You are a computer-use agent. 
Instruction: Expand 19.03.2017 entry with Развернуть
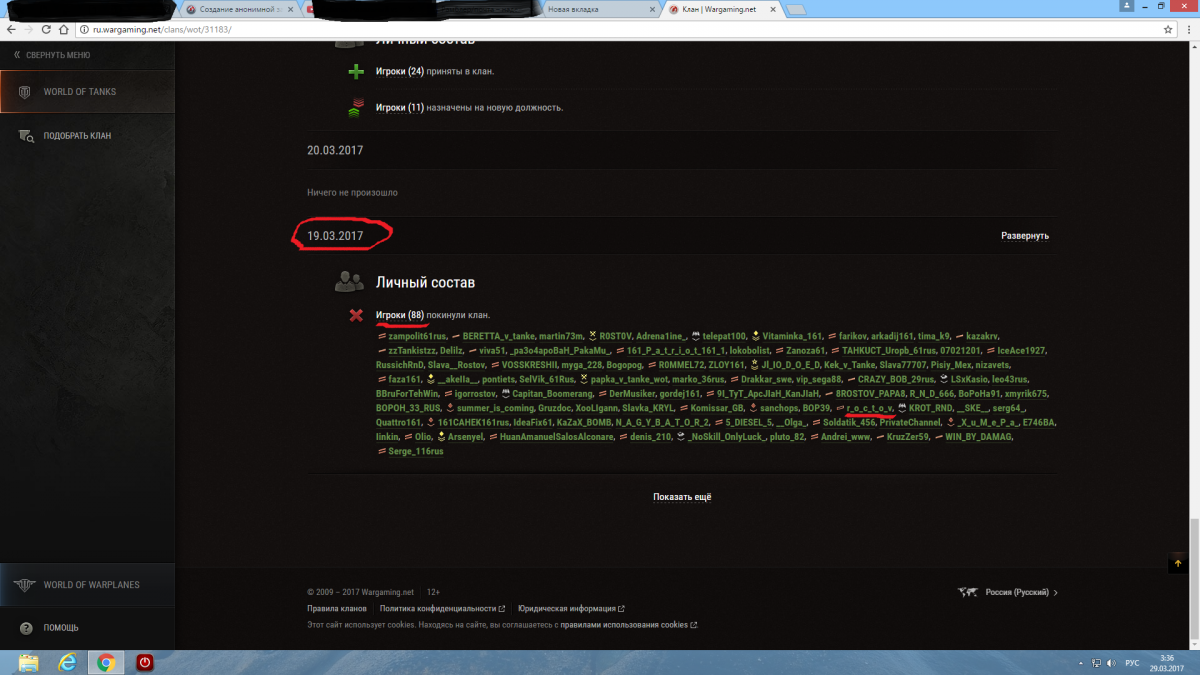point(1025,236)
